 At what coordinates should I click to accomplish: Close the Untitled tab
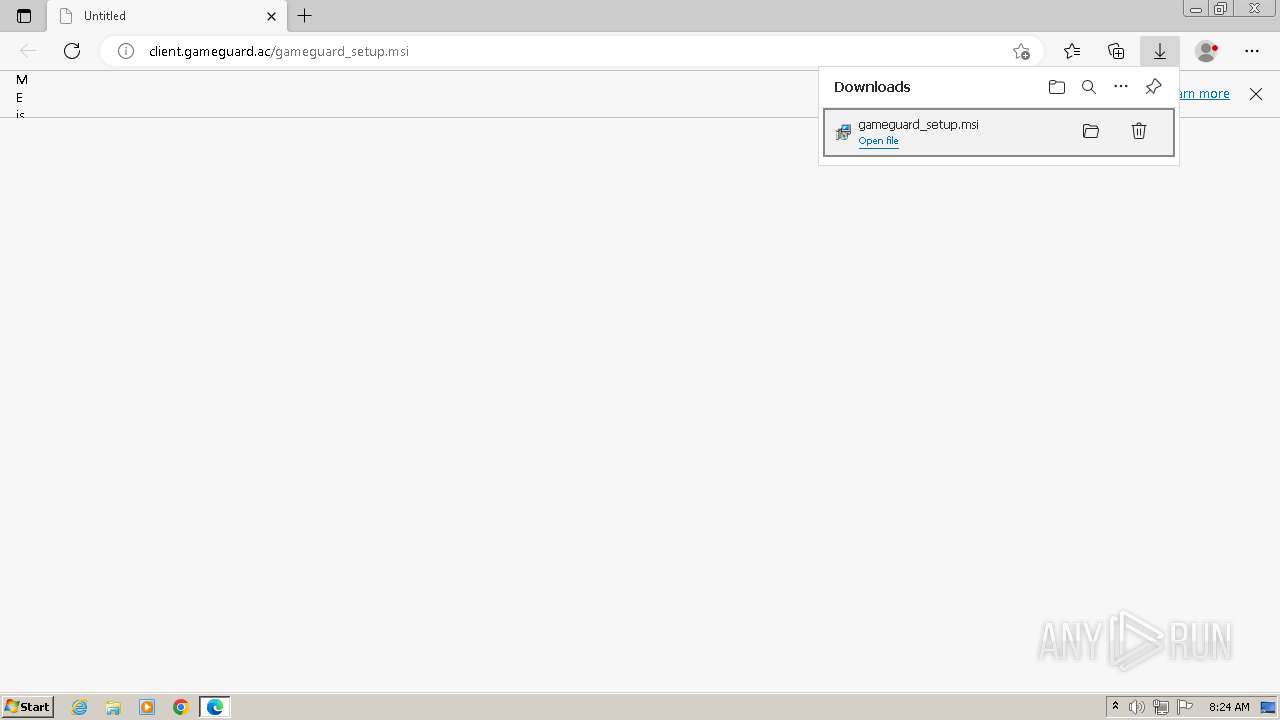point(271,16)
